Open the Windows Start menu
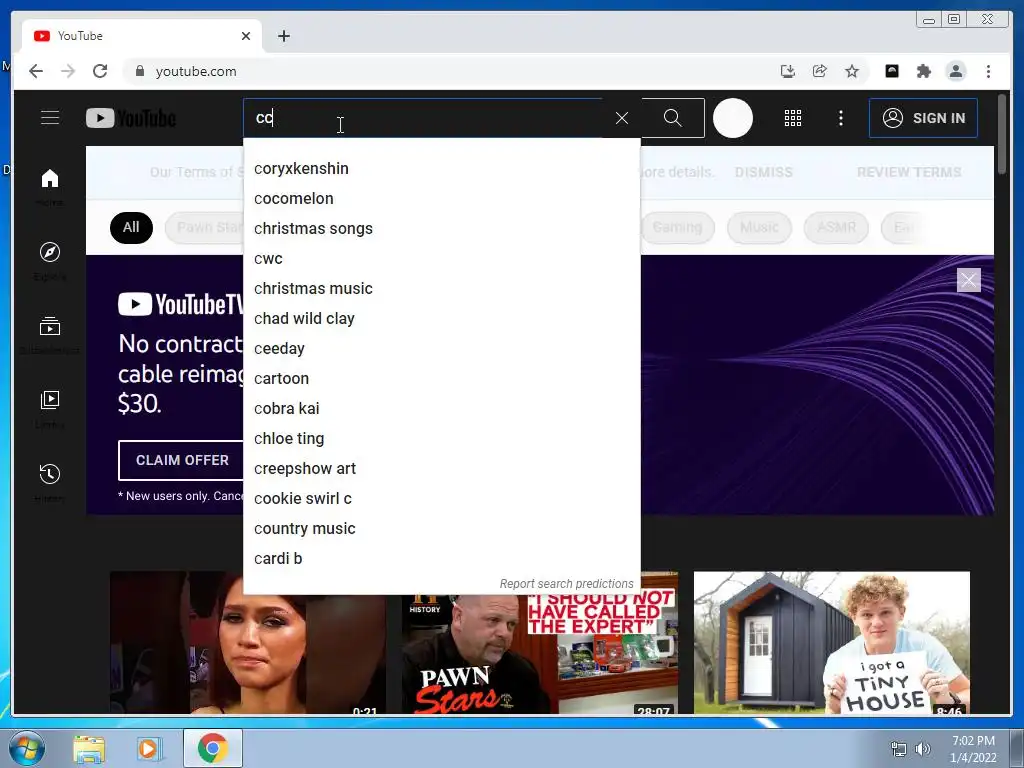1024x768 pixels. (26, 748)
